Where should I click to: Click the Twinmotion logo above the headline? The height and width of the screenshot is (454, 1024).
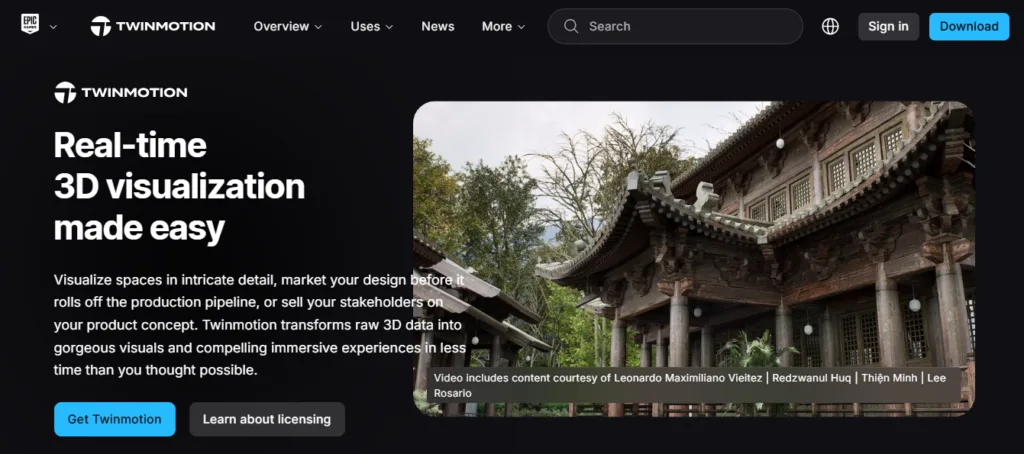[x=121, y=92]
